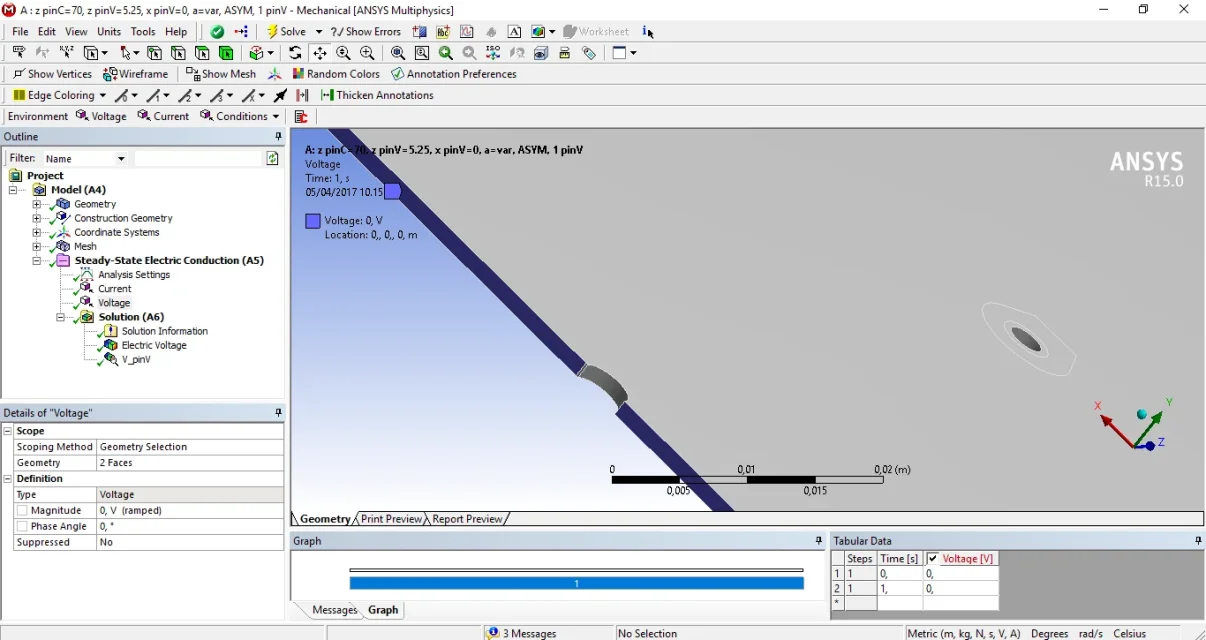Click the blue timeline bar in Graph
This screenshot has width=1206, height=640.
[x=576, y=583]
